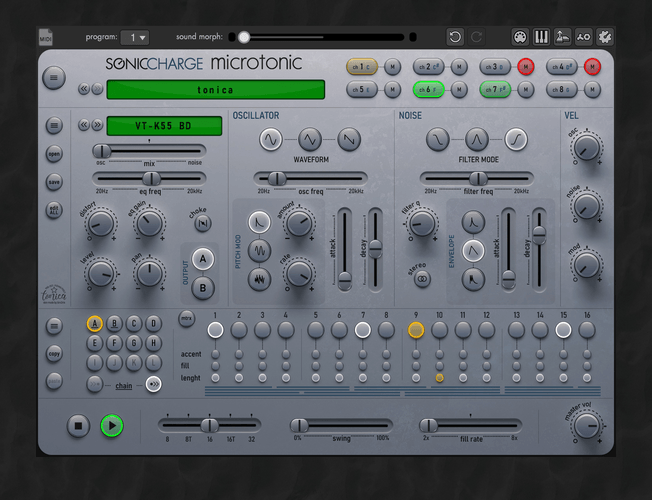Choose the sine pitch mod mode

[259, 250]
